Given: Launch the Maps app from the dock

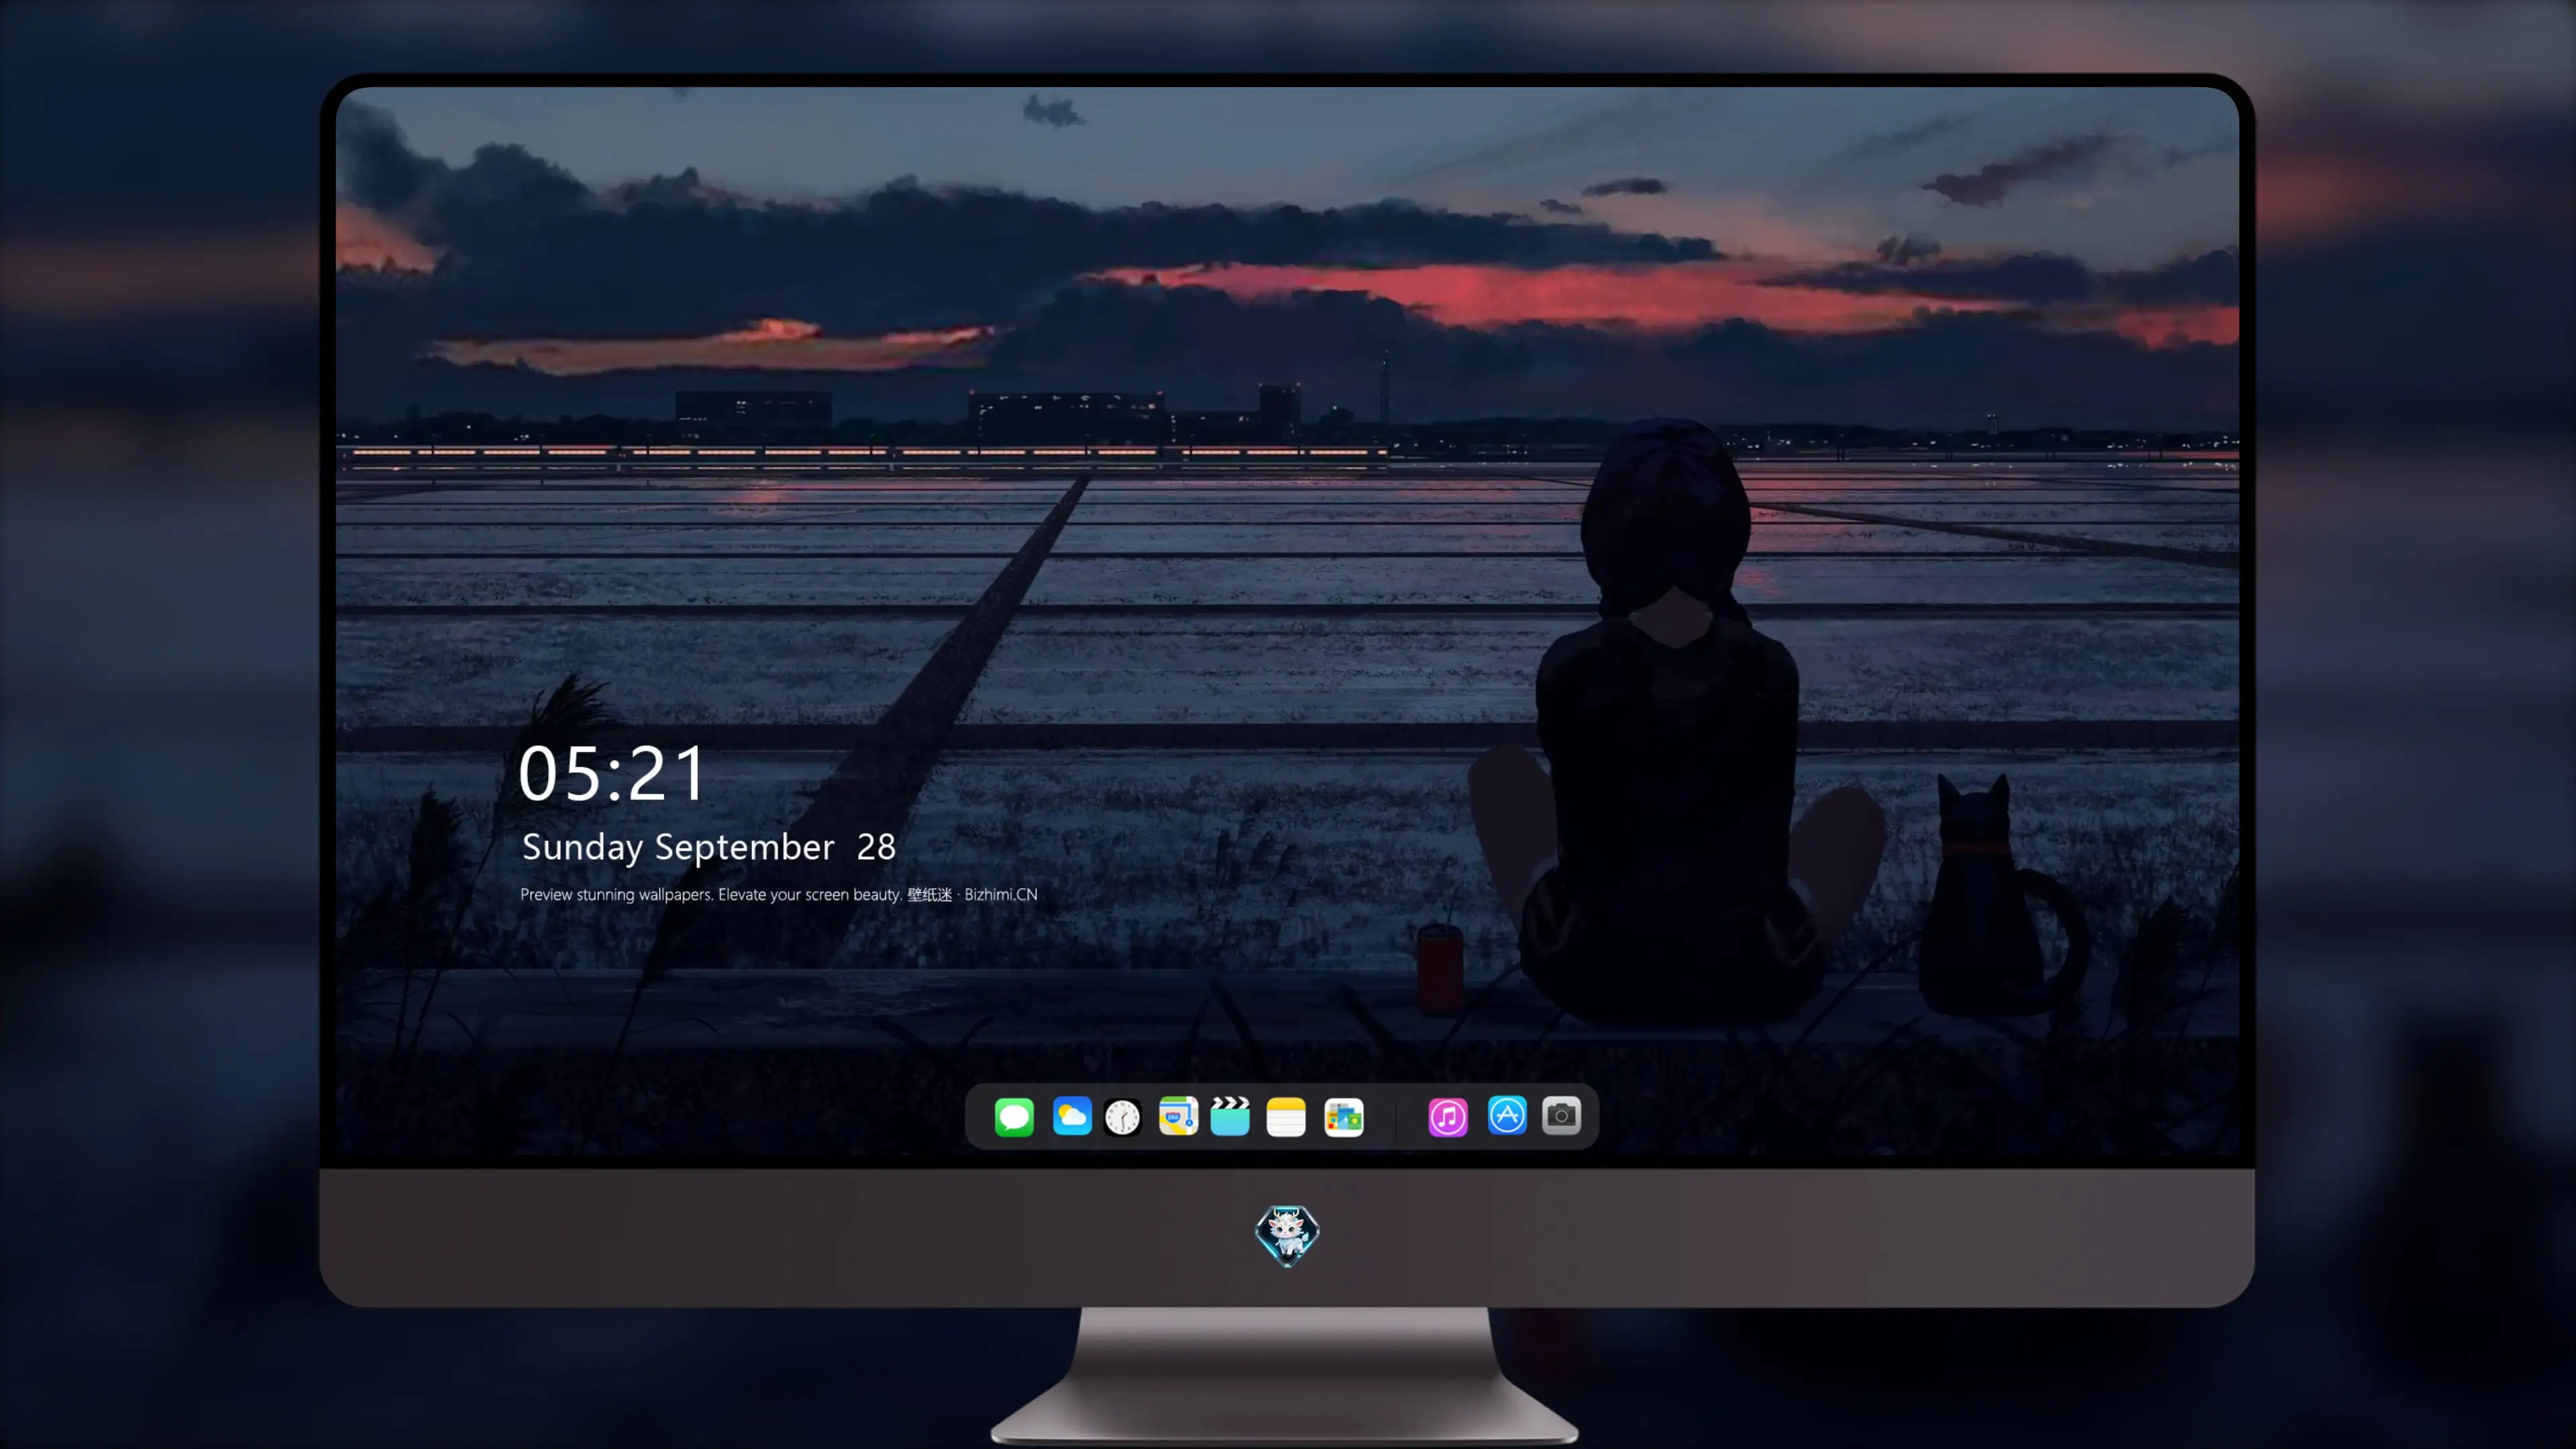Looking at the screenshot, I should (x=1178, y=1116).
